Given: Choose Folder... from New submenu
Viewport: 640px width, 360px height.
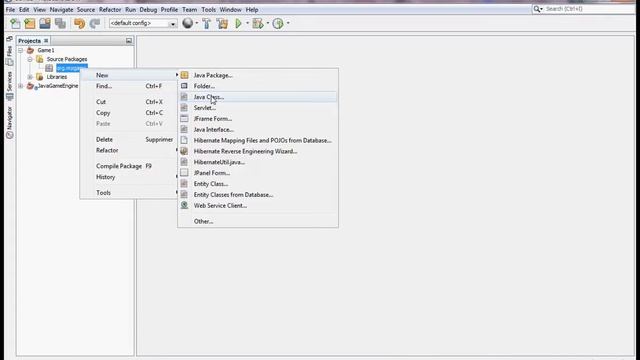Looking at the screenshot, I should 258,86.
